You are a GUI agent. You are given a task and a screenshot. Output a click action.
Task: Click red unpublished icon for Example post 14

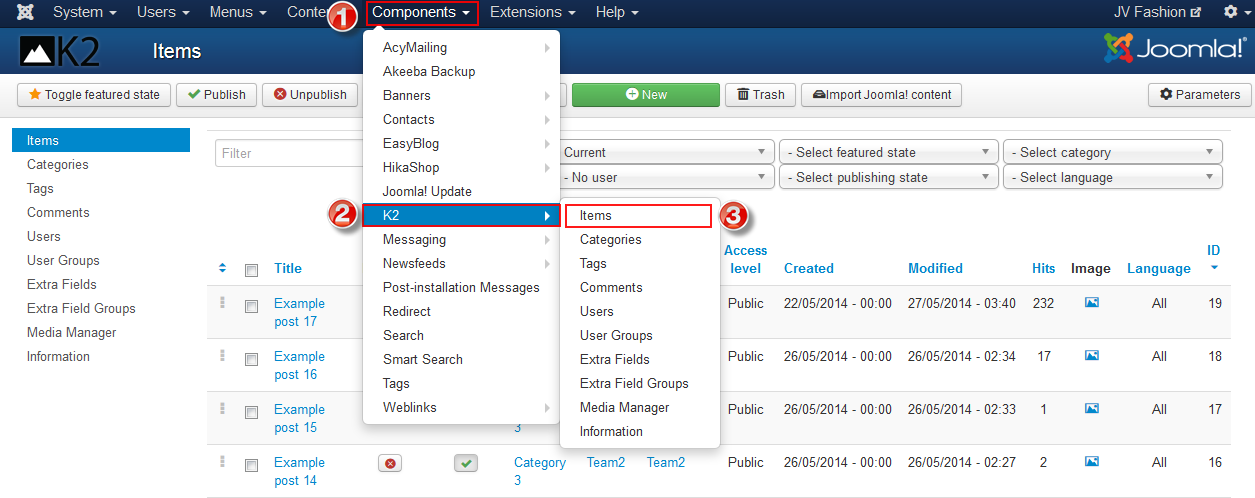(390, 463)
